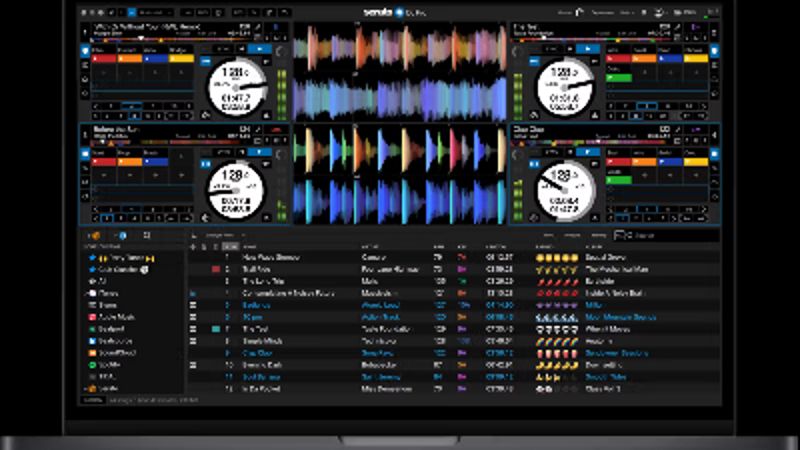Trigger orange cue pad on top-left deck
Screen dimensions: 800x450
pos(130,59)
